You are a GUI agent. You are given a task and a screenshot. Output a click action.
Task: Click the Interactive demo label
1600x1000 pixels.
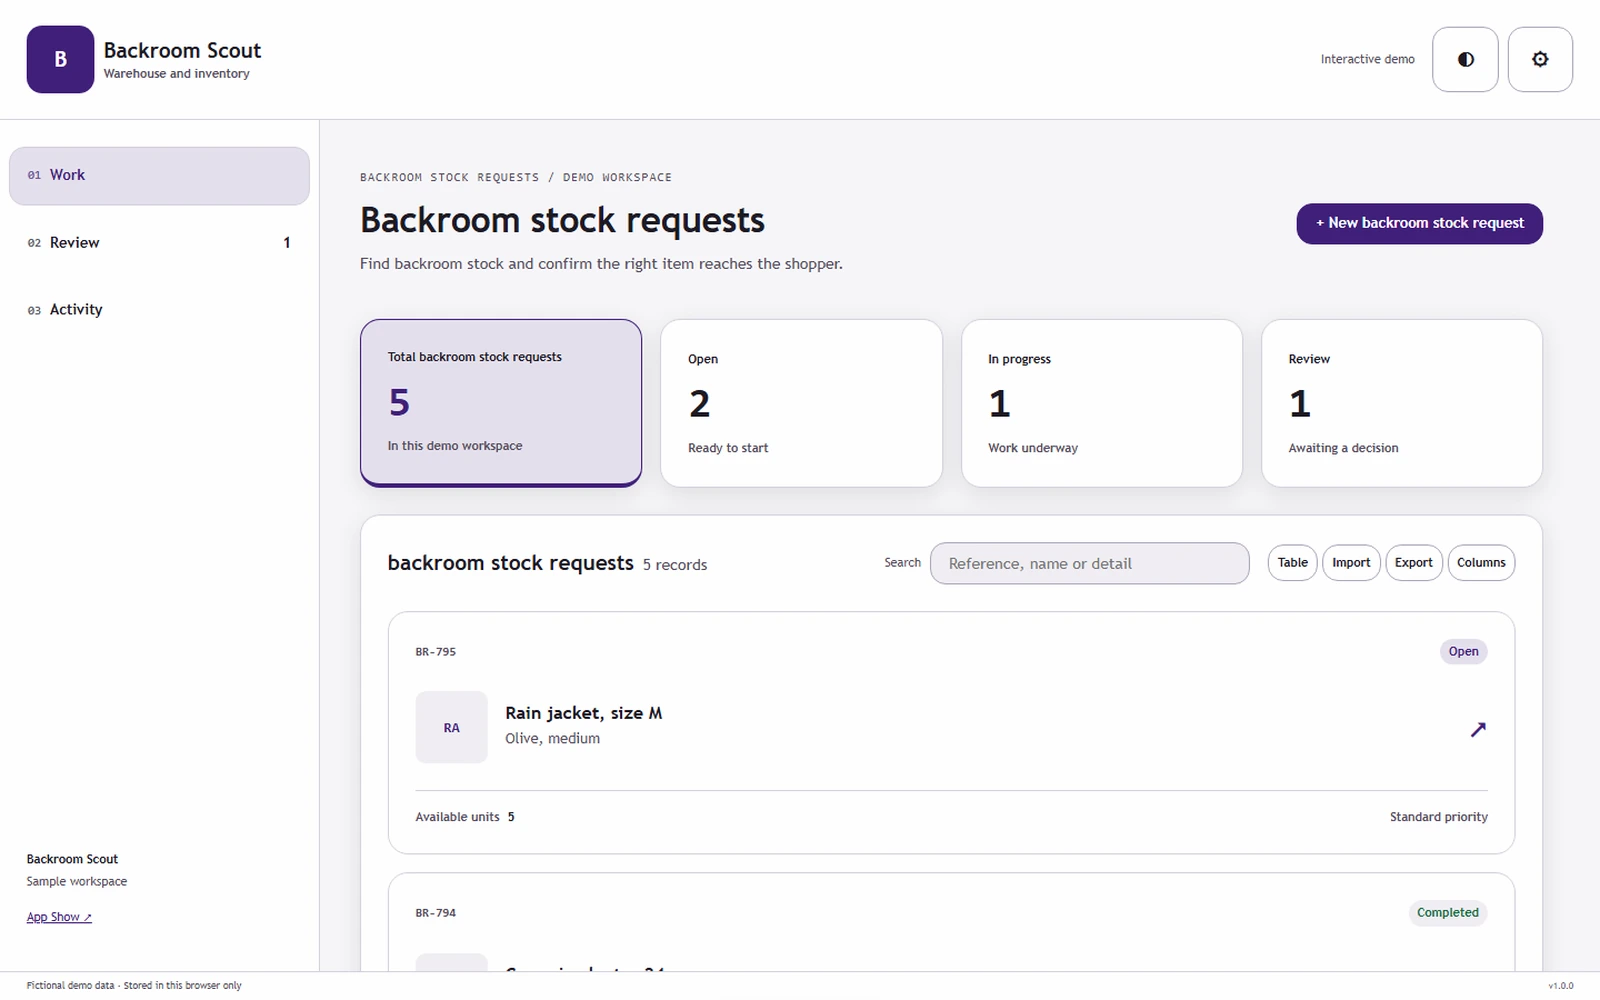pos(1367,59)
